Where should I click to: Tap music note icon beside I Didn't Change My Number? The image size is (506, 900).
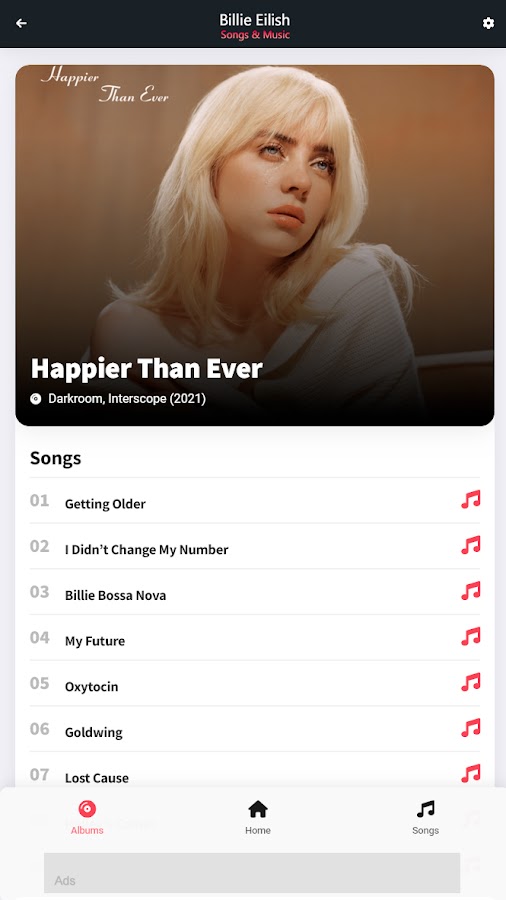click(470, 545)
